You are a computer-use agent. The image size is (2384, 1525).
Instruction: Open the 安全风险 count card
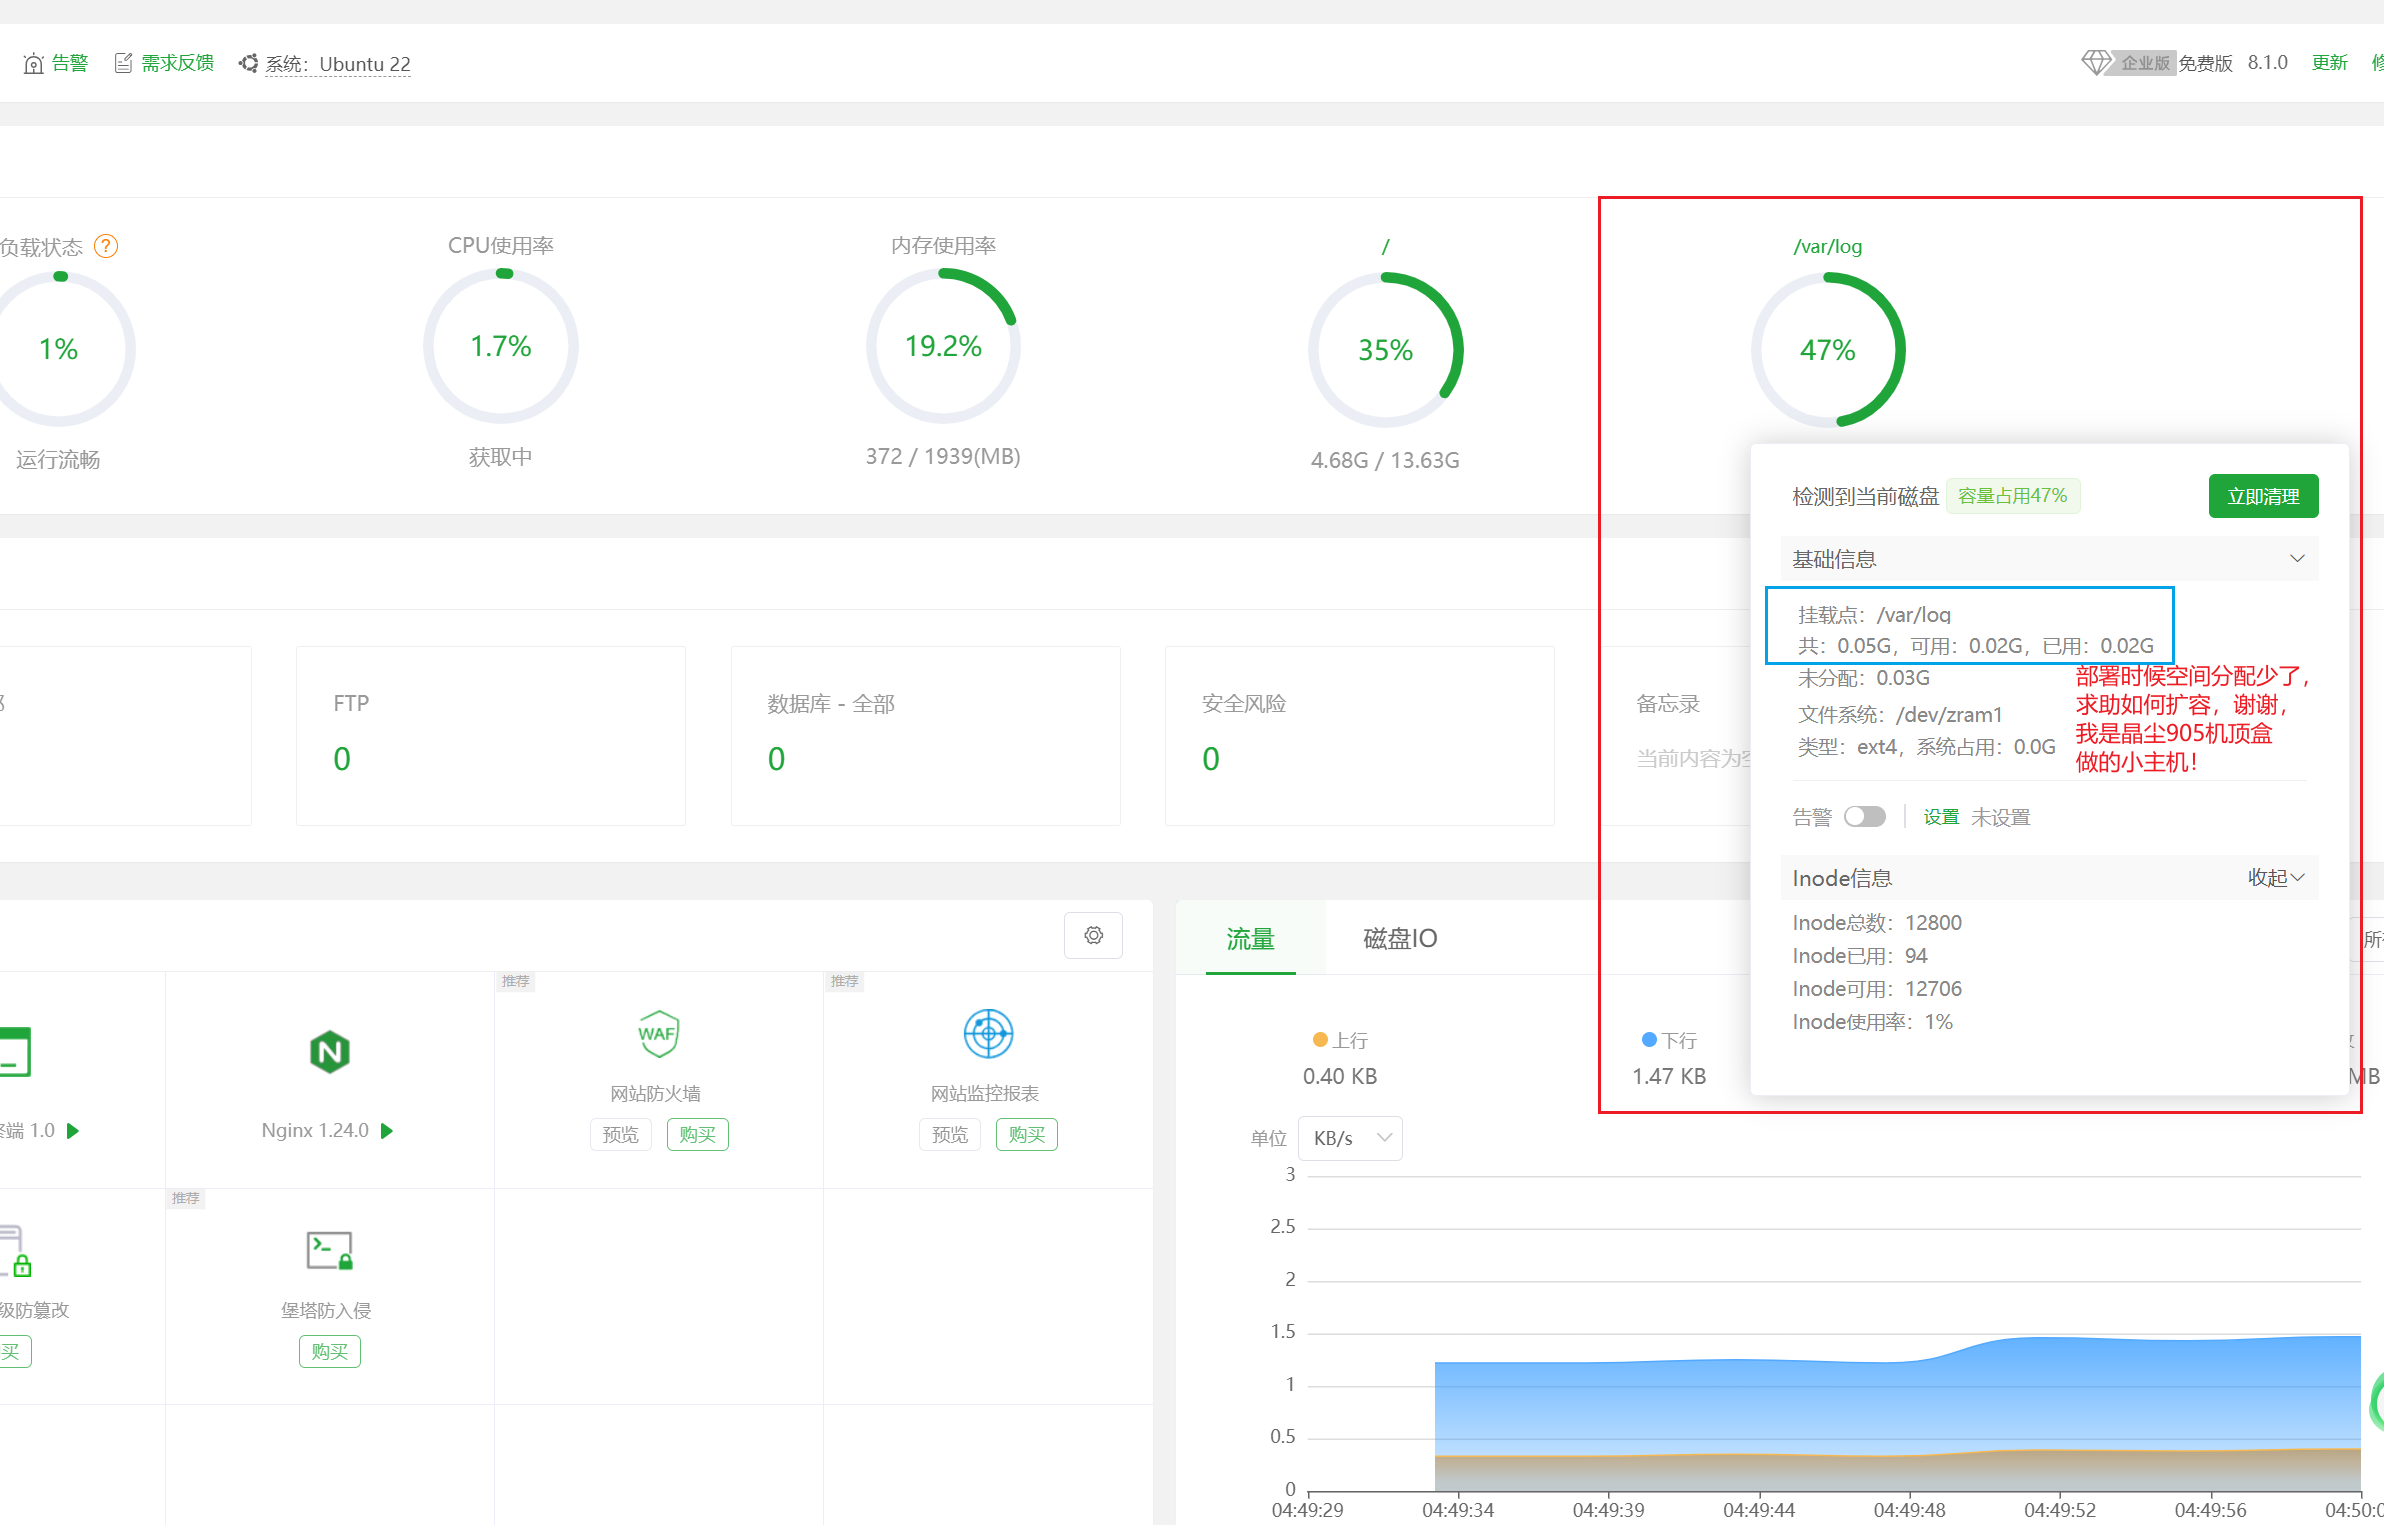[1360, 736]
